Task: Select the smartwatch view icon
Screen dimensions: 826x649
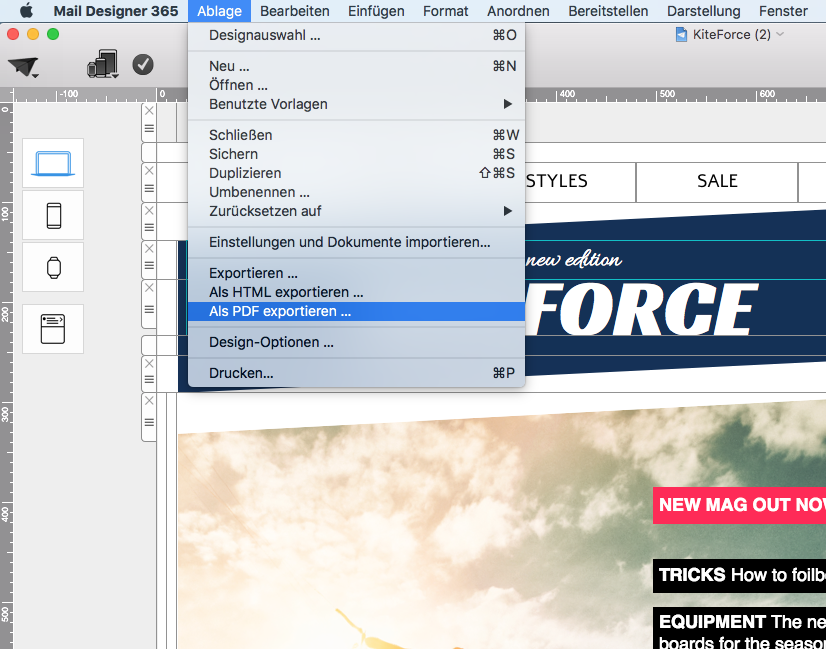Action: point(53,267)
